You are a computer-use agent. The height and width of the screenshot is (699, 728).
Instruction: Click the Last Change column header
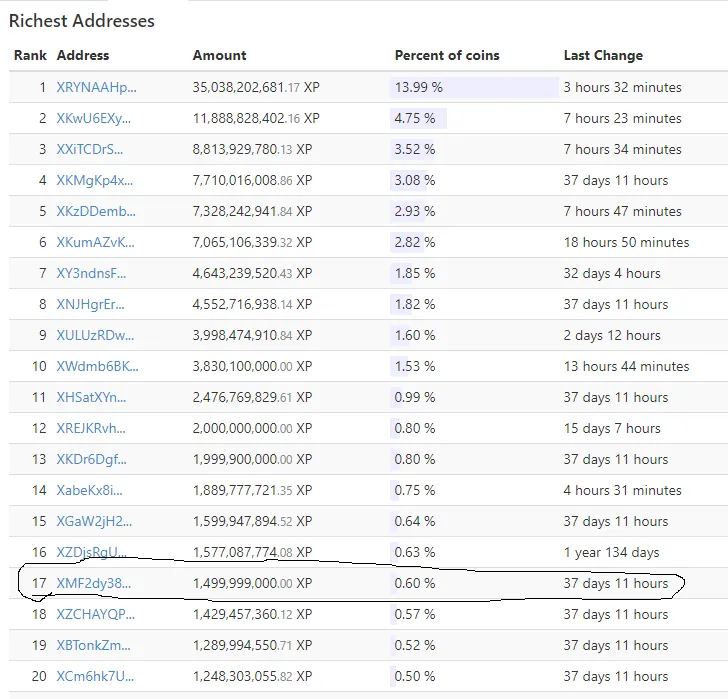tap(604, 55)
